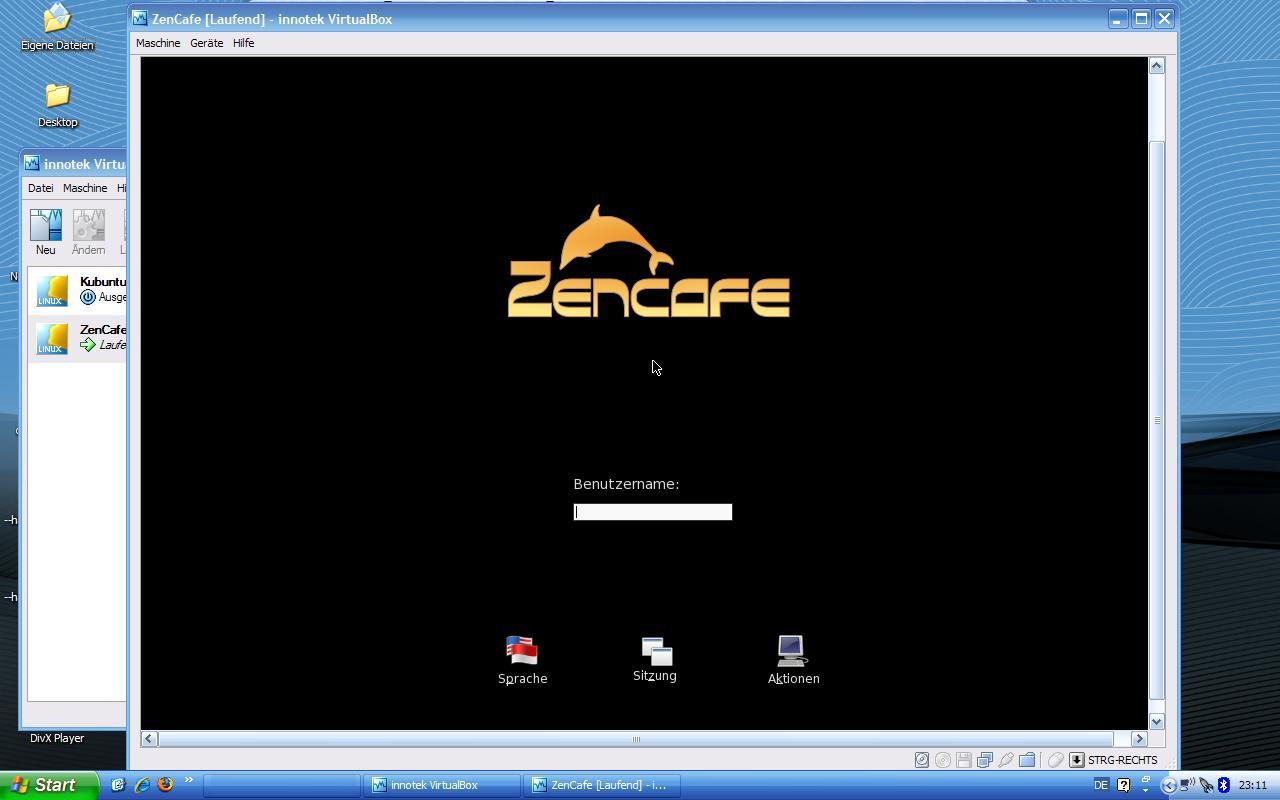The height and width of the screenshot is (800, 1280).
Task: Click vertical scrollbar down arrow in VM window
Action: (x=1157, y=721)
